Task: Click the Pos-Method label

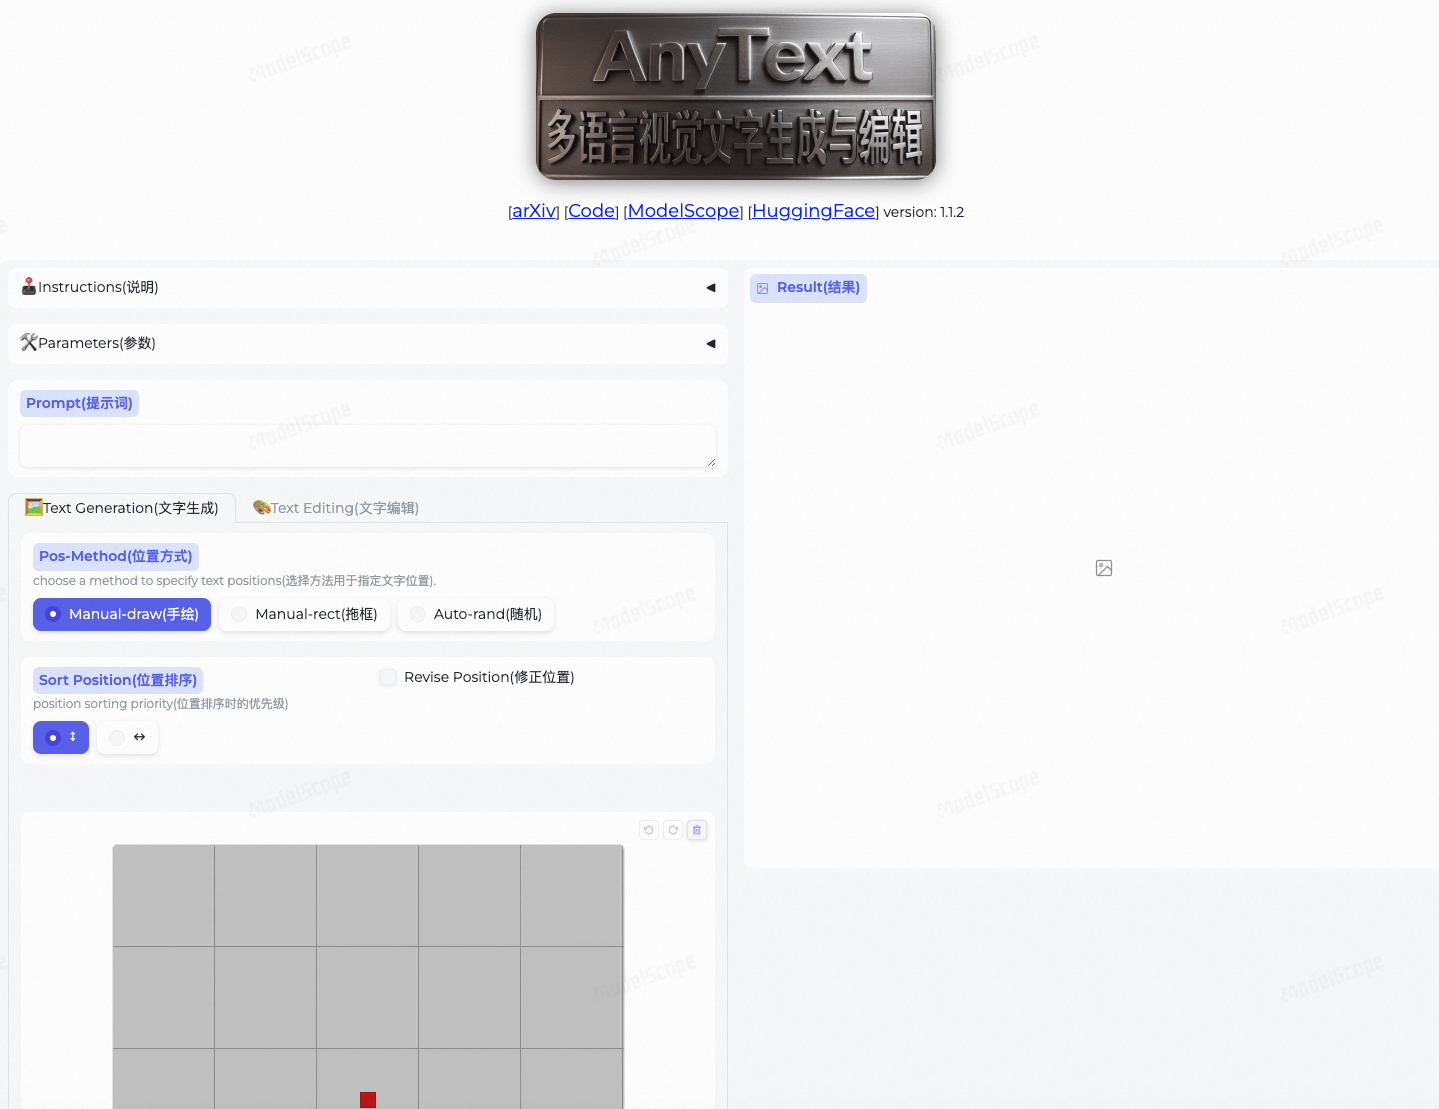Action: [x=116, y=556]
